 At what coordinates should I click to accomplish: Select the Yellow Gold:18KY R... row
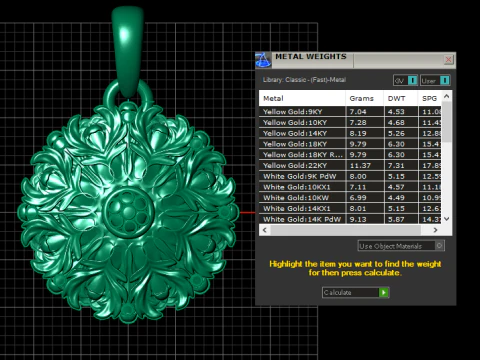pyautogui.click(x=350, y=155)
